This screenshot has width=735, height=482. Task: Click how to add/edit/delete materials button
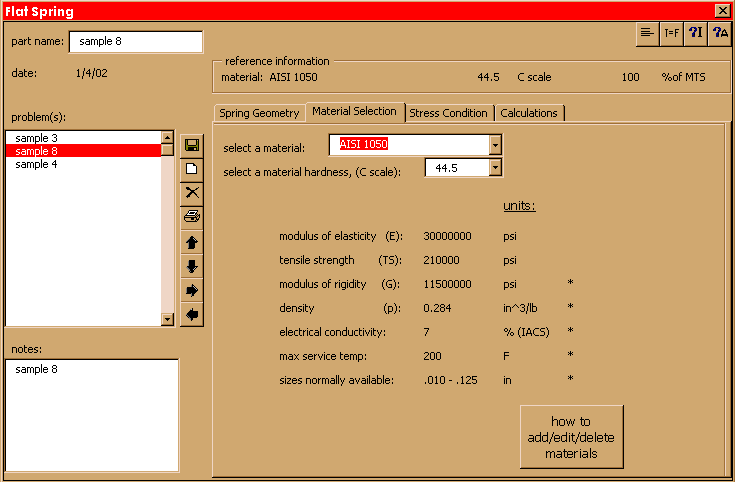pos(571,437)
